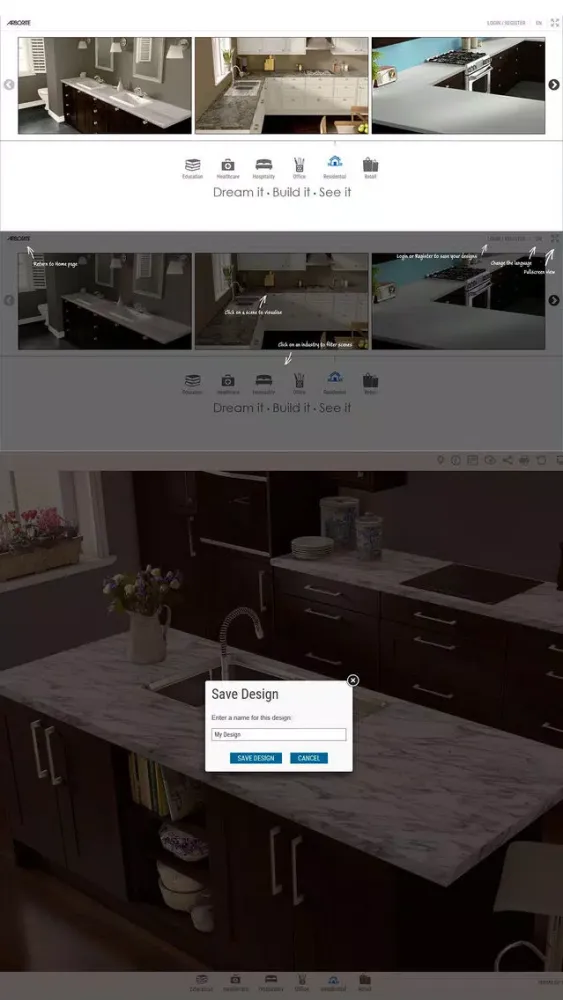Toggle fullscreen view on top home screen
The height and width of the screenshot is (1000, 563).
pyautogui.click(x=555, y=23)
